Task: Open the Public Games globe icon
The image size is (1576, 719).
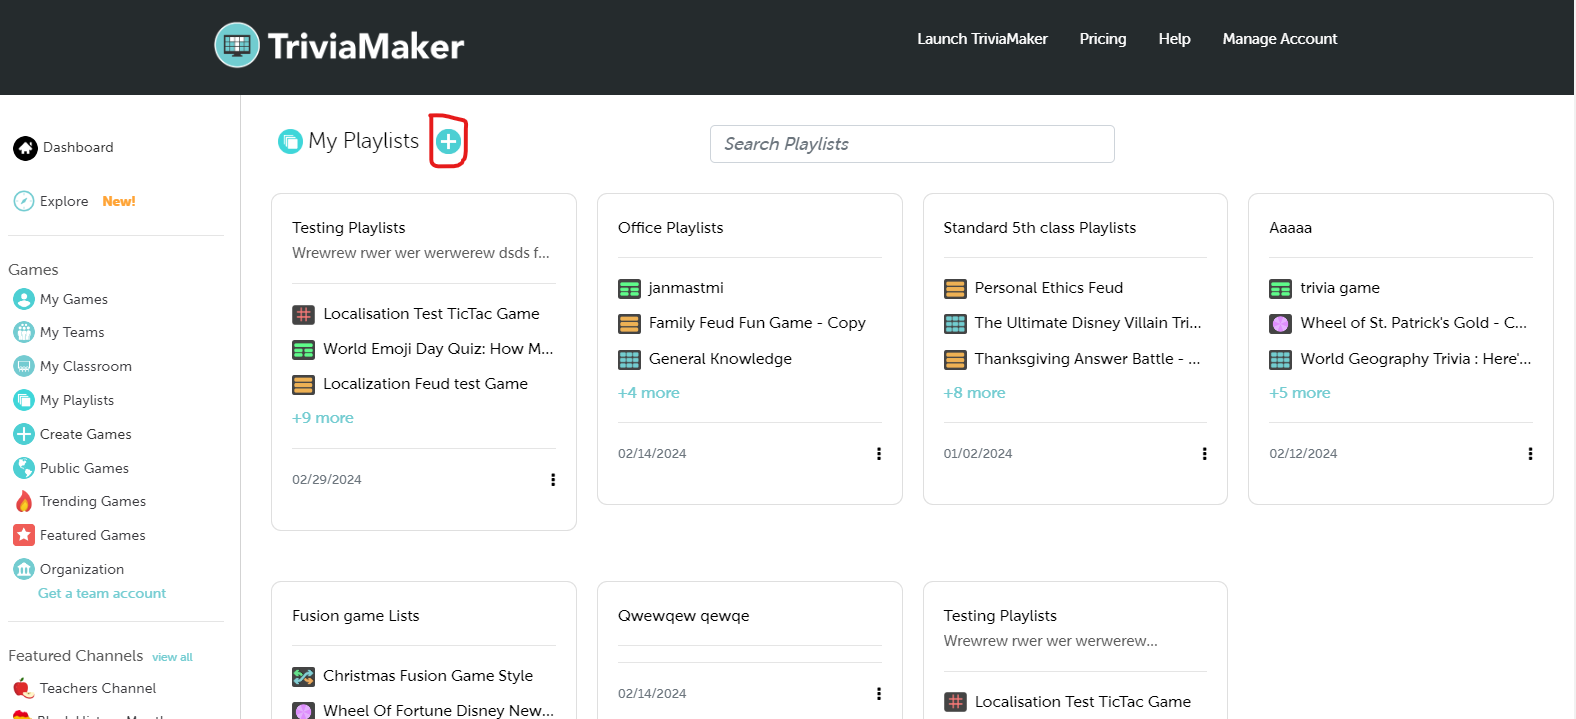Action: point(24,468)
